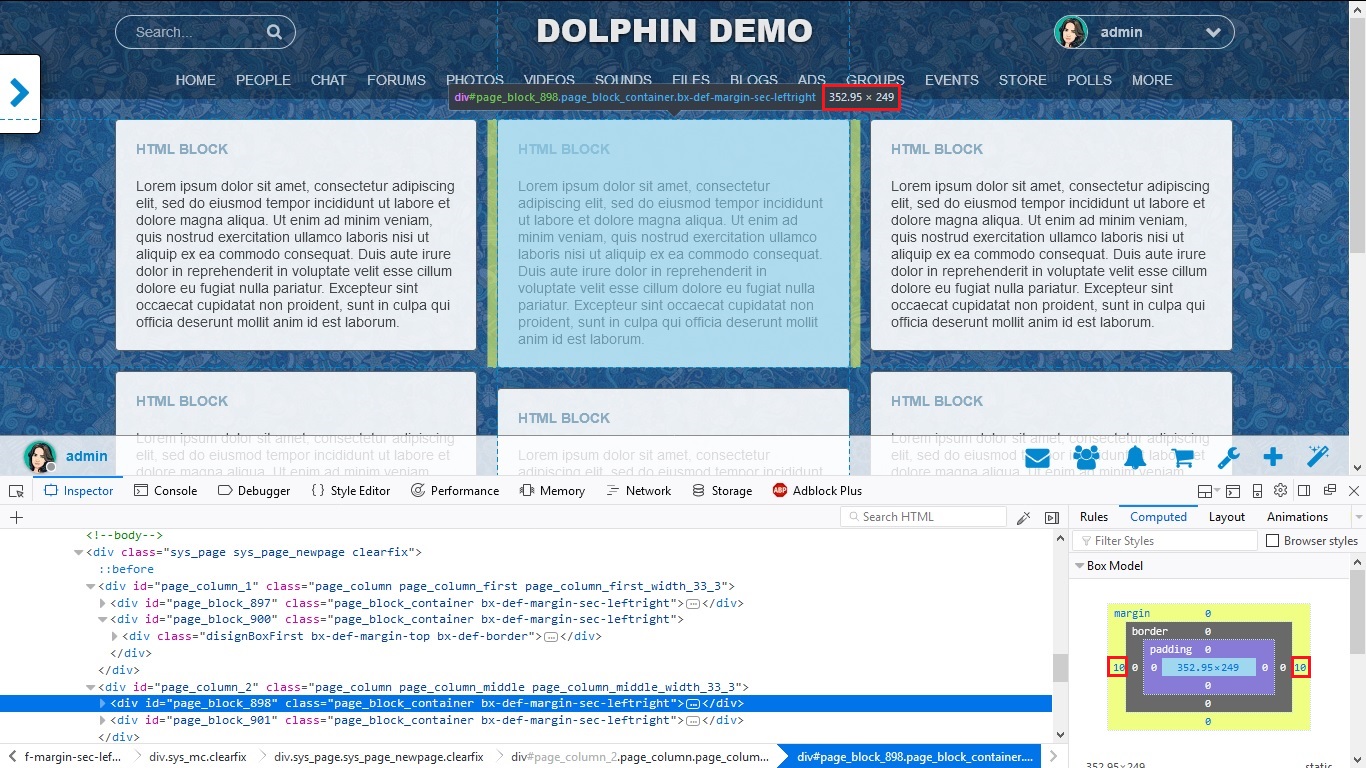Click the shopping cart icon
The height and width of the screenshot is (768, 1366).
[x=1183, y=458]
